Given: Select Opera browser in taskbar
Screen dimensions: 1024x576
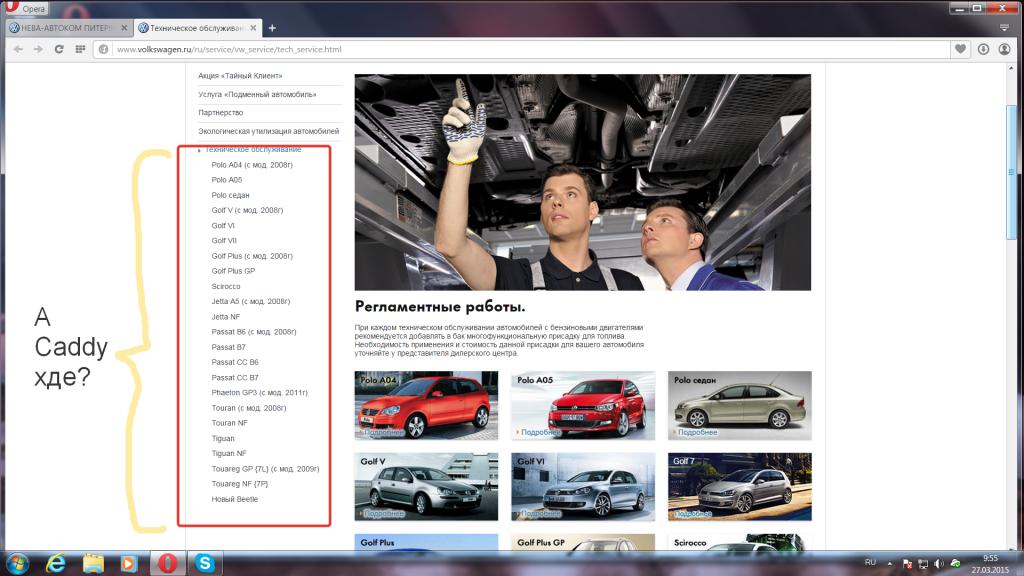Looking at the screenshot, I should (167, 563).
